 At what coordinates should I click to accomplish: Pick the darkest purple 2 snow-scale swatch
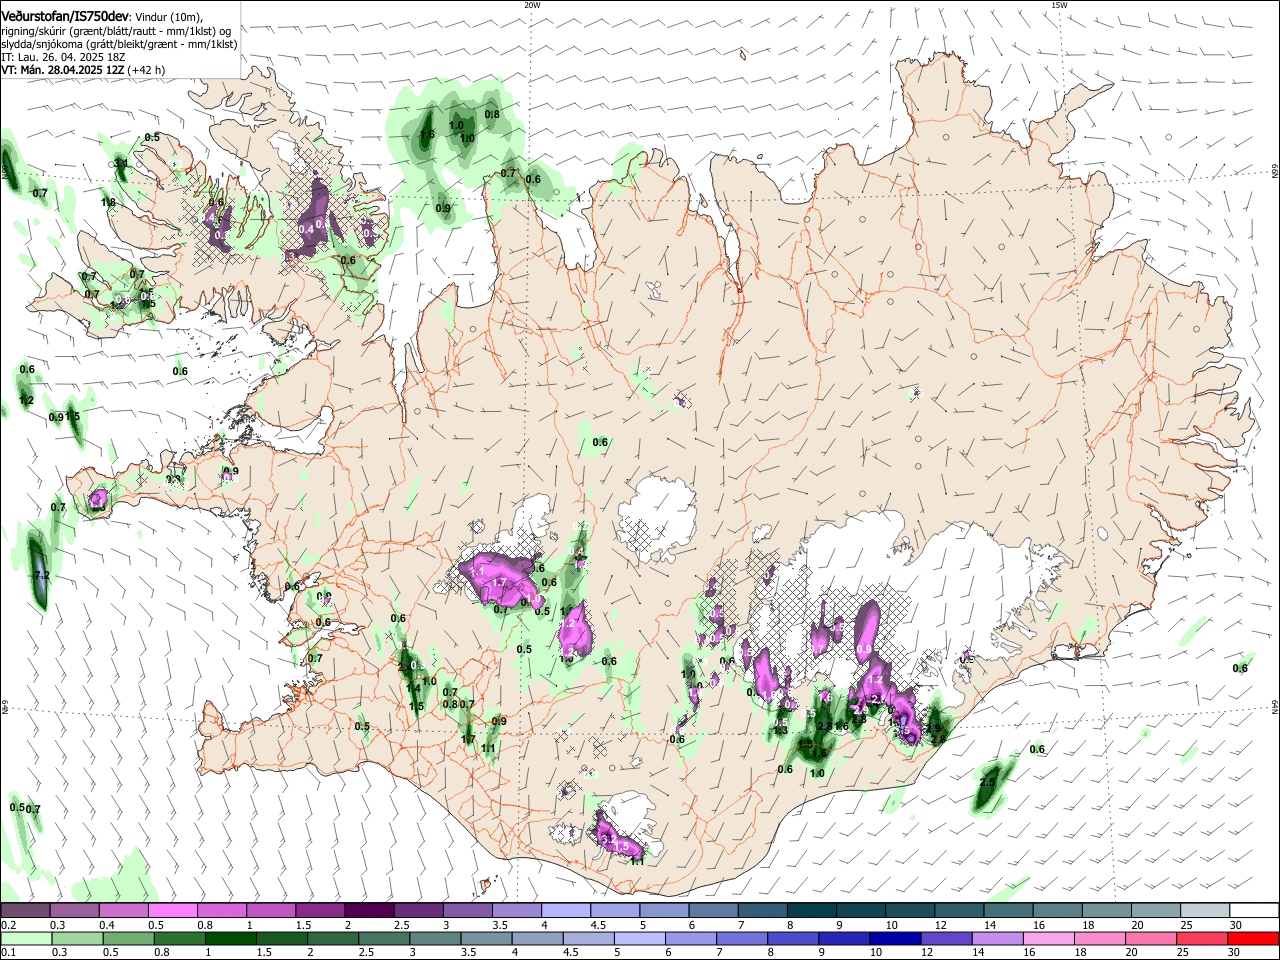point(369,911)
